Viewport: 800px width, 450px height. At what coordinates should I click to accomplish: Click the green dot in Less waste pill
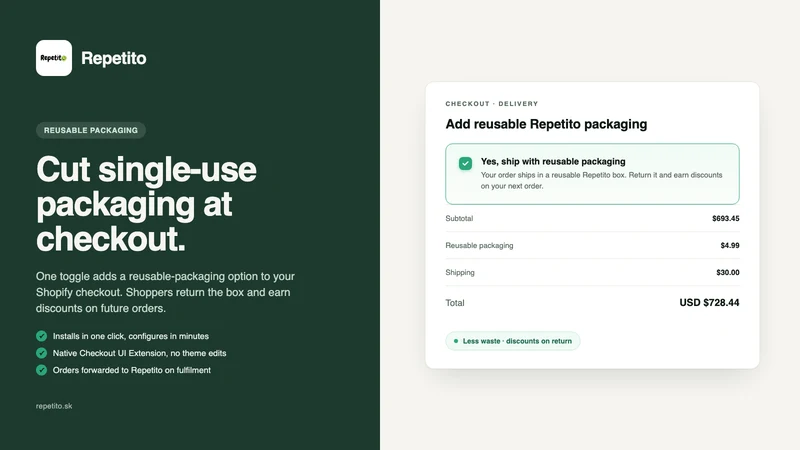456,341
